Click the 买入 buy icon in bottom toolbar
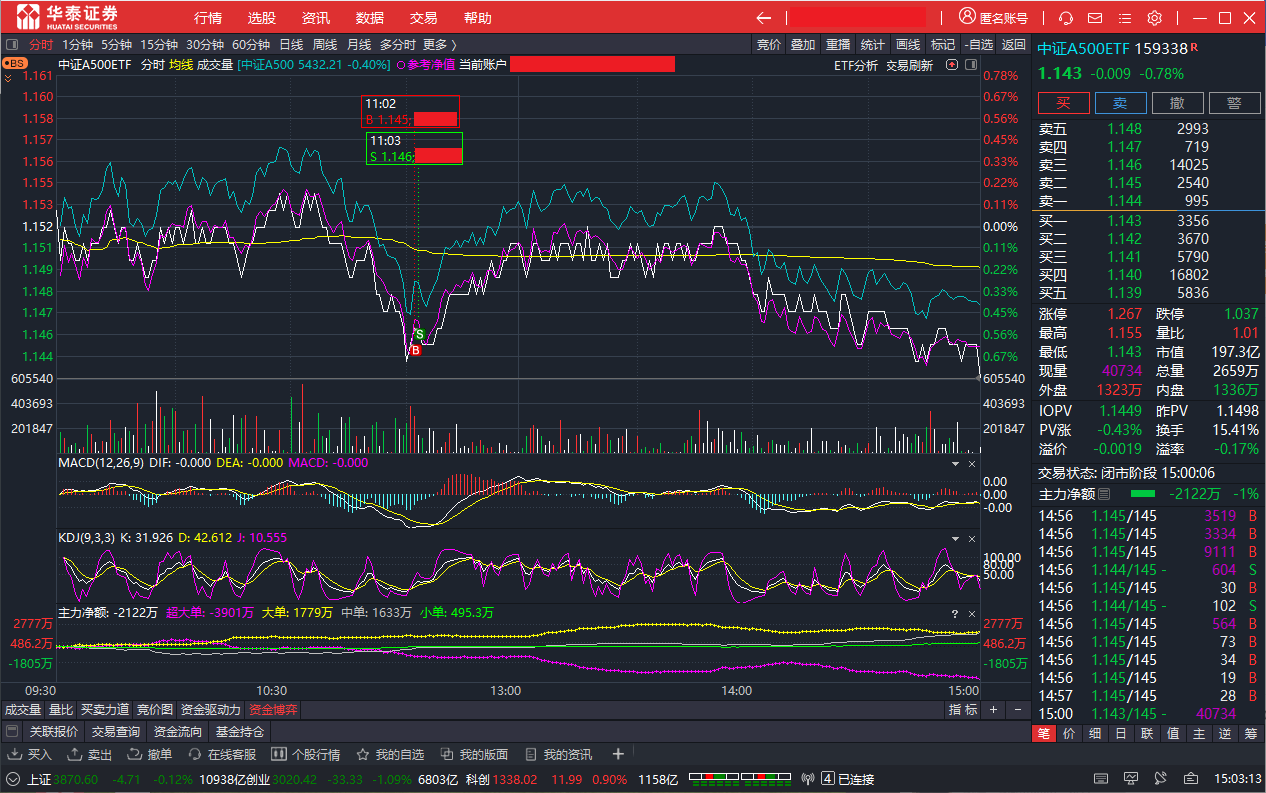The image size is (1266, 793). click(31, 754)
